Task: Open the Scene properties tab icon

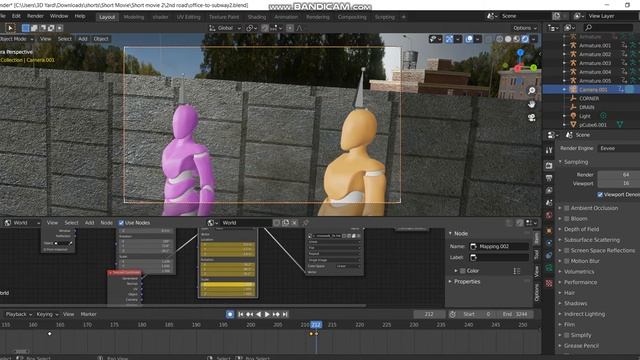Action: (549, 203)
